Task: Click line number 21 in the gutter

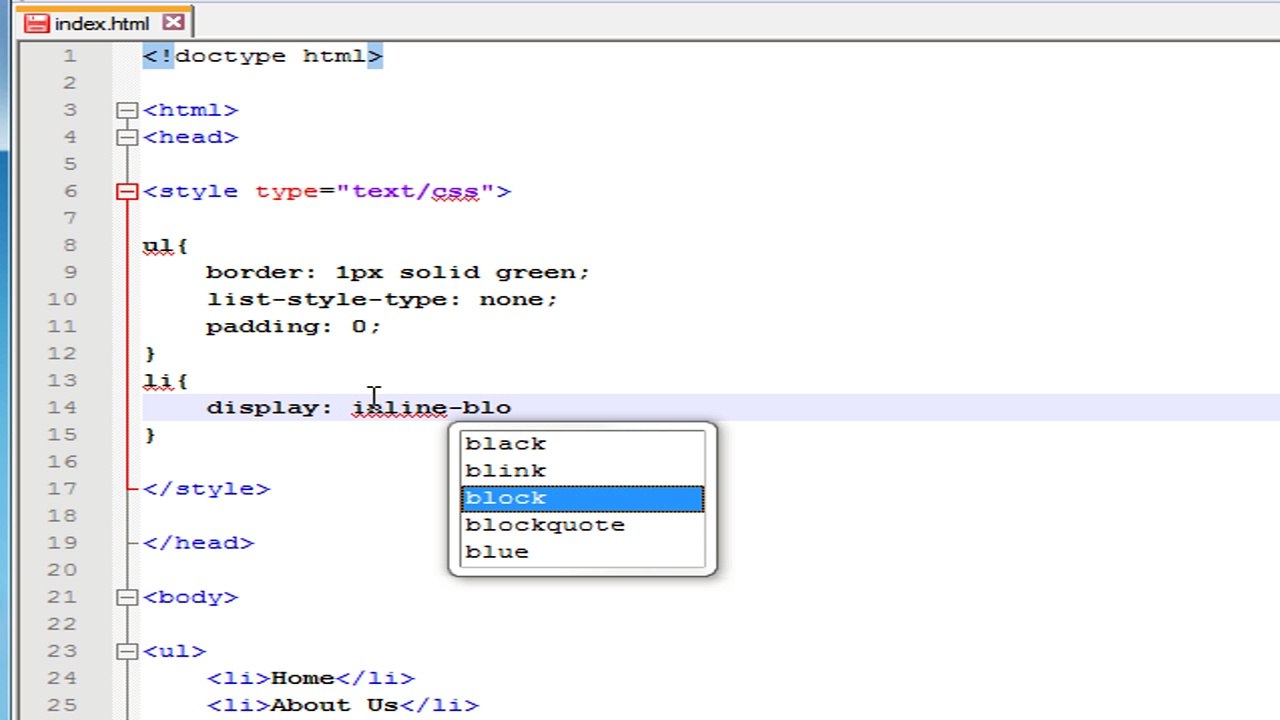Action: 62,597
